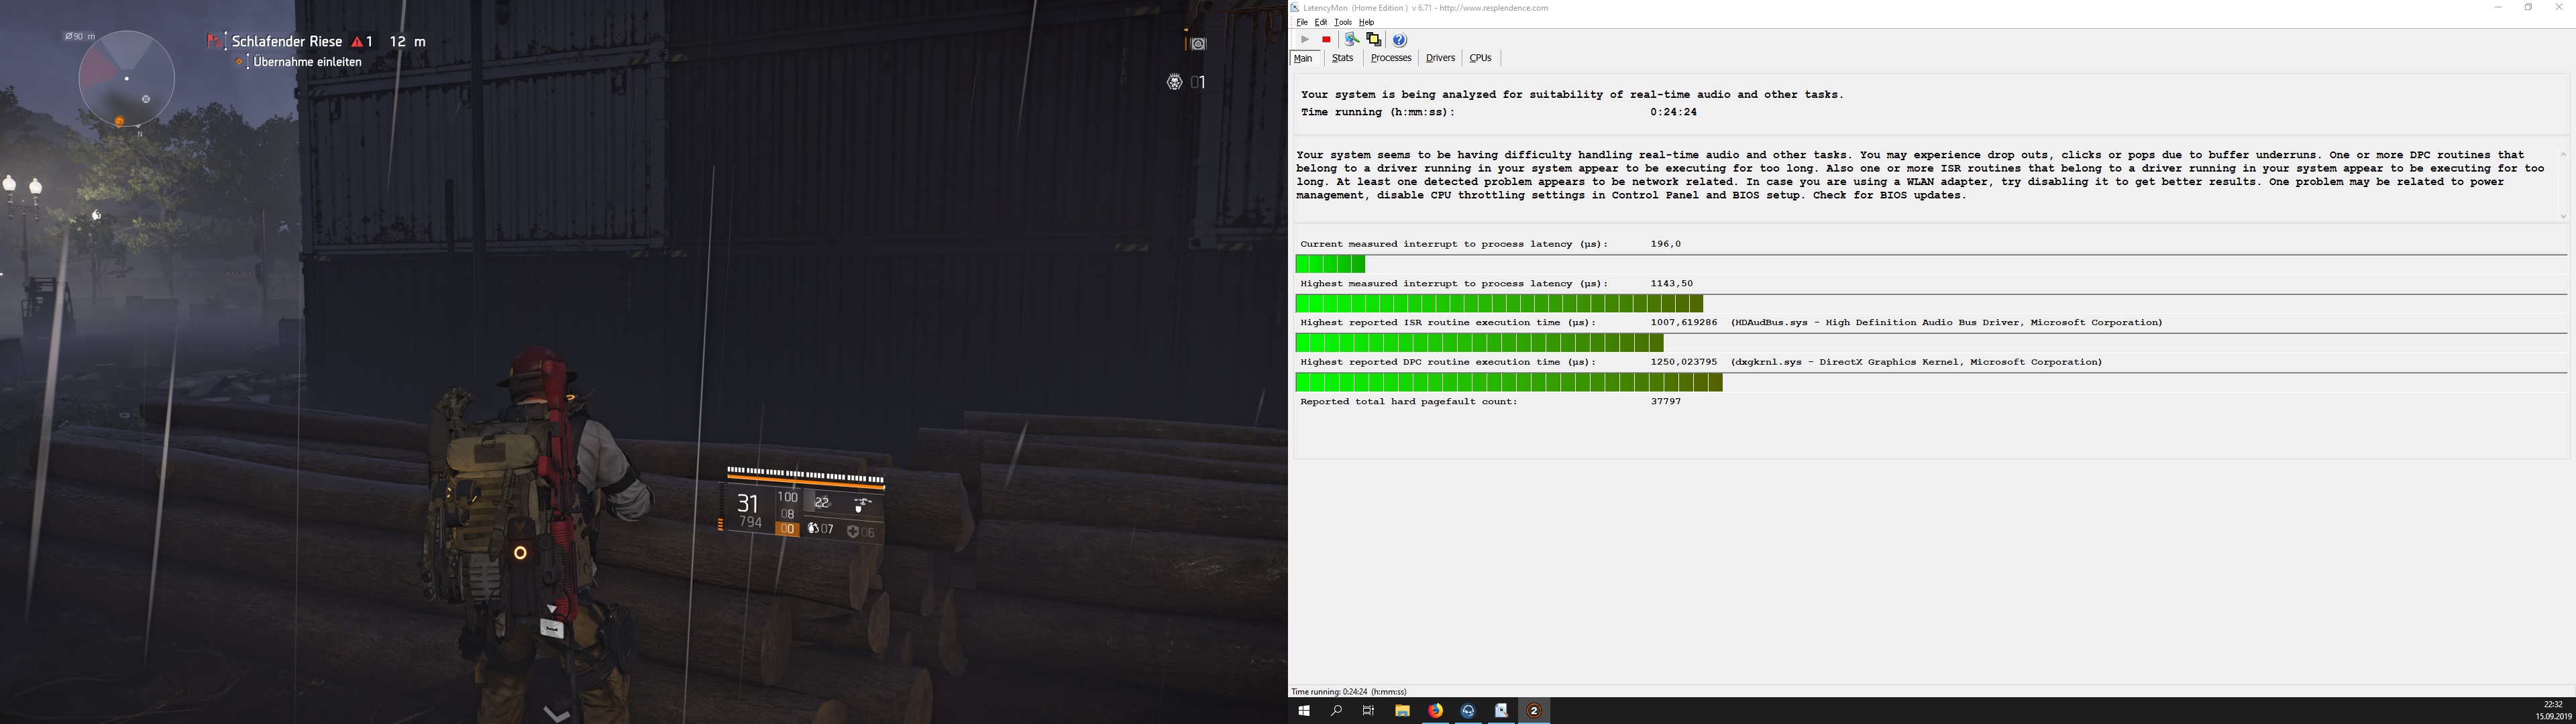Screen dimensions: 2576x724
Task: Open the File menu
Action: click(x=1301, y=22)
